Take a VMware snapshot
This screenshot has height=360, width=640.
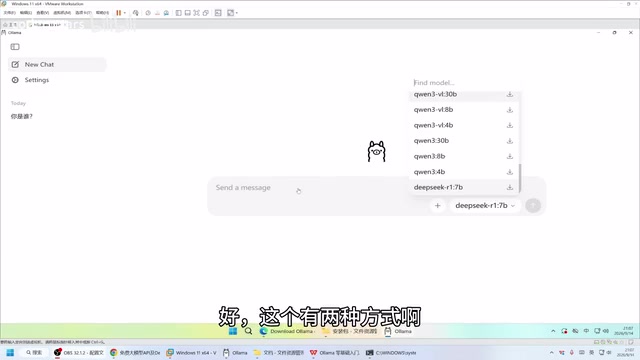tap(148, 13)
